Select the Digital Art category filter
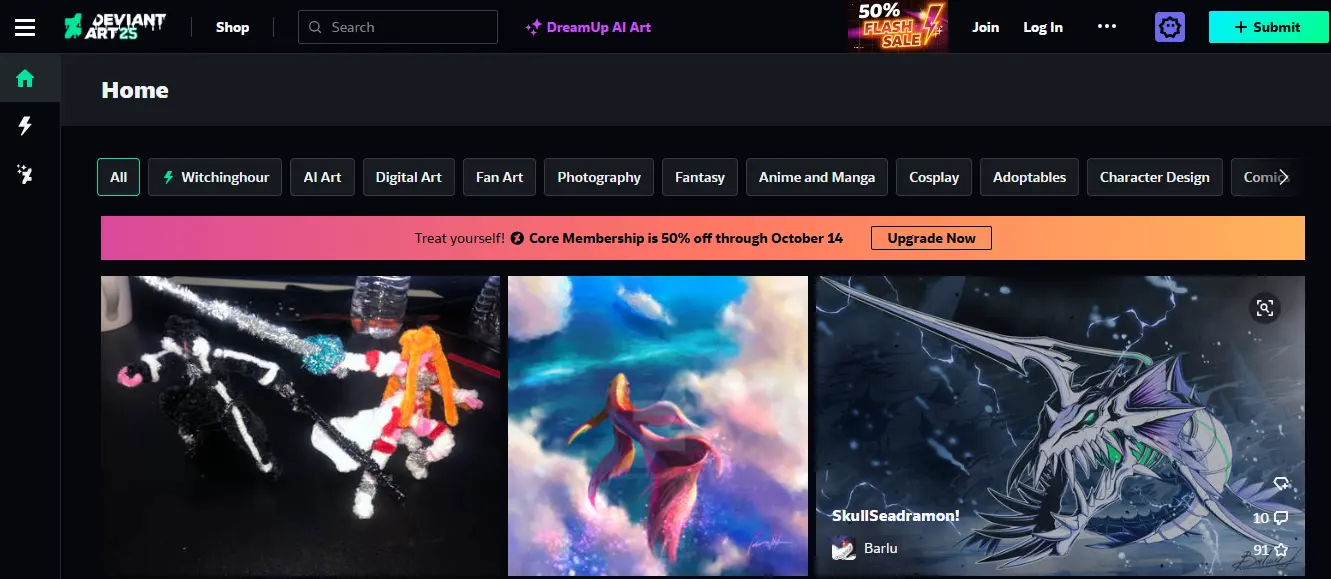 408,177
